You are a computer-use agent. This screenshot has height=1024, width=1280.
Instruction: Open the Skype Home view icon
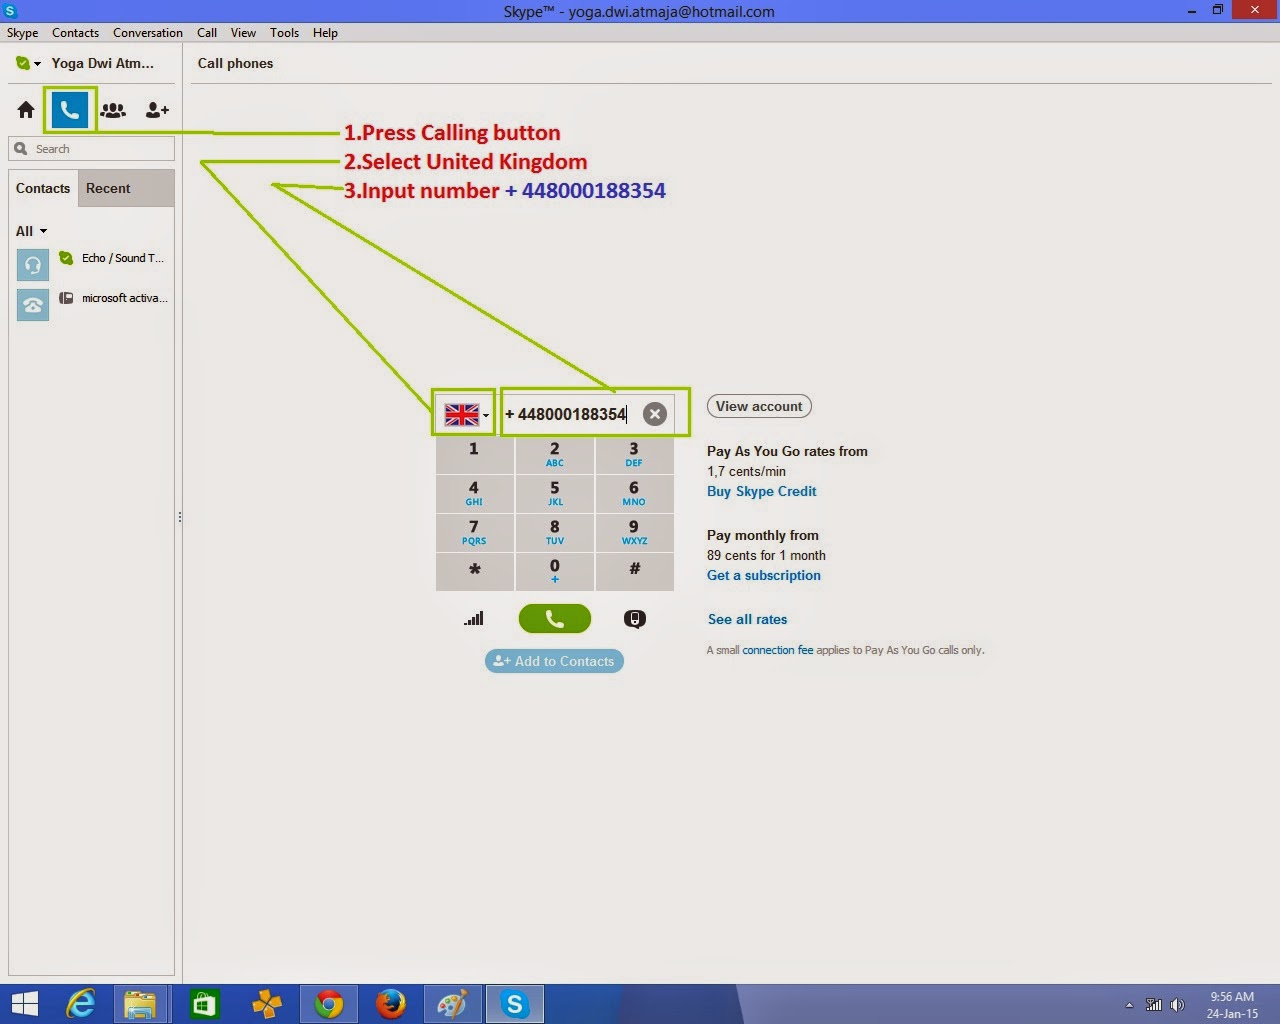click(x=26, y=110)
